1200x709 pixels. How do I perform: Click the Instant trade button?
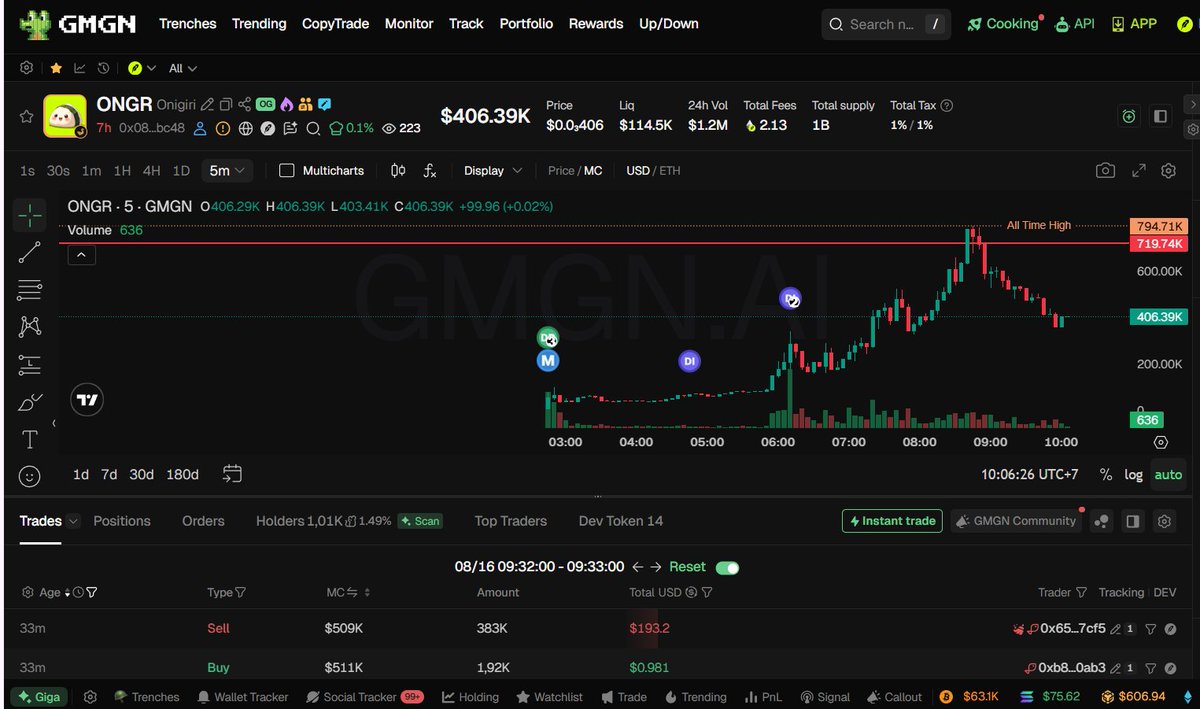pos(892,521)
